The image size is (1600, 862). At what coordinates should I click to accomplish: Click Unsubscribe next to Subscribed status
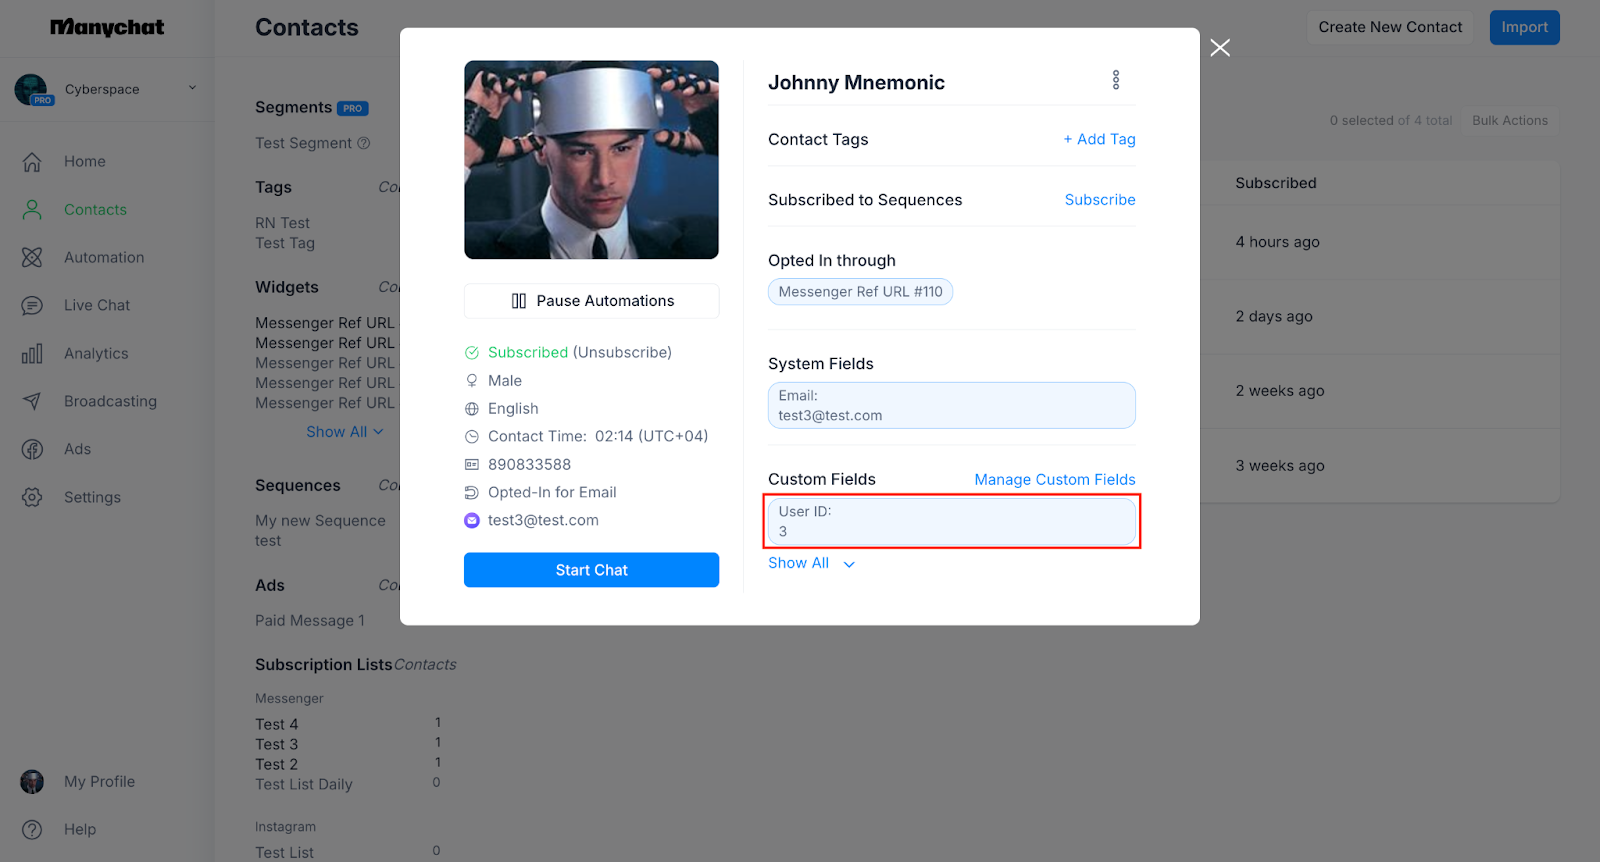(x=621, y=353)
